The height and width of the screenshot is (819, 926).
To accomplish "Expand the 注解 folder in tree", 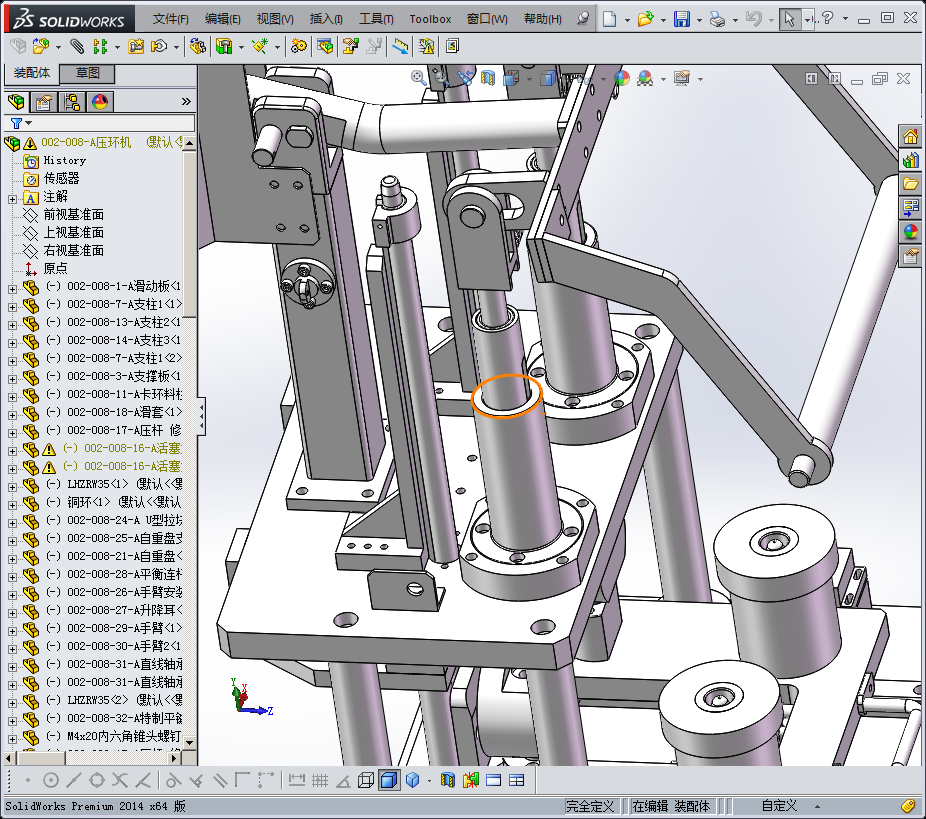I will tap(12, 197).
